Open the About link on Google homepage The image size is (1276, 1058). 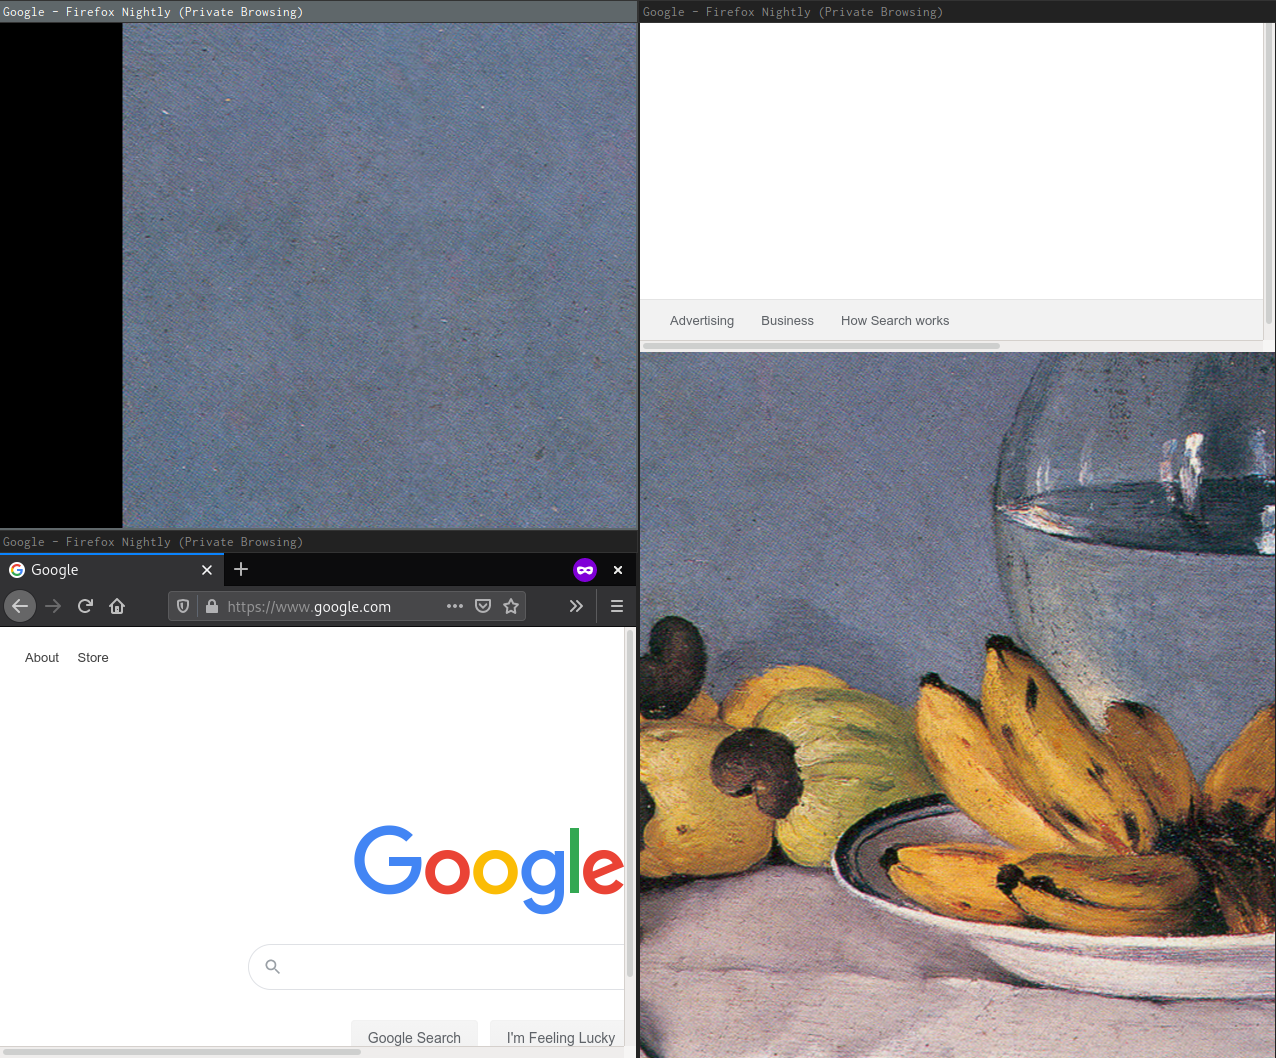(x=41, y=657)
